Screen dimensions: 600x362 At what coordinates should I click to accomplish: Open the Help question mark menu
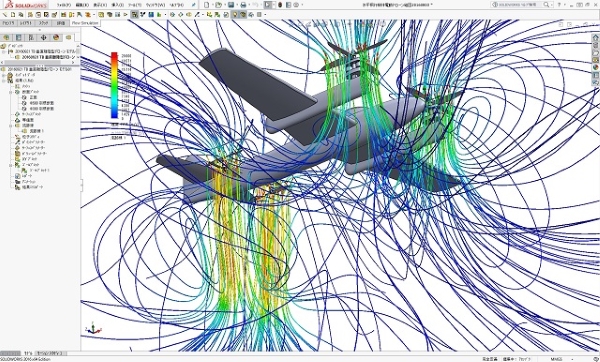tap(559, 5)
